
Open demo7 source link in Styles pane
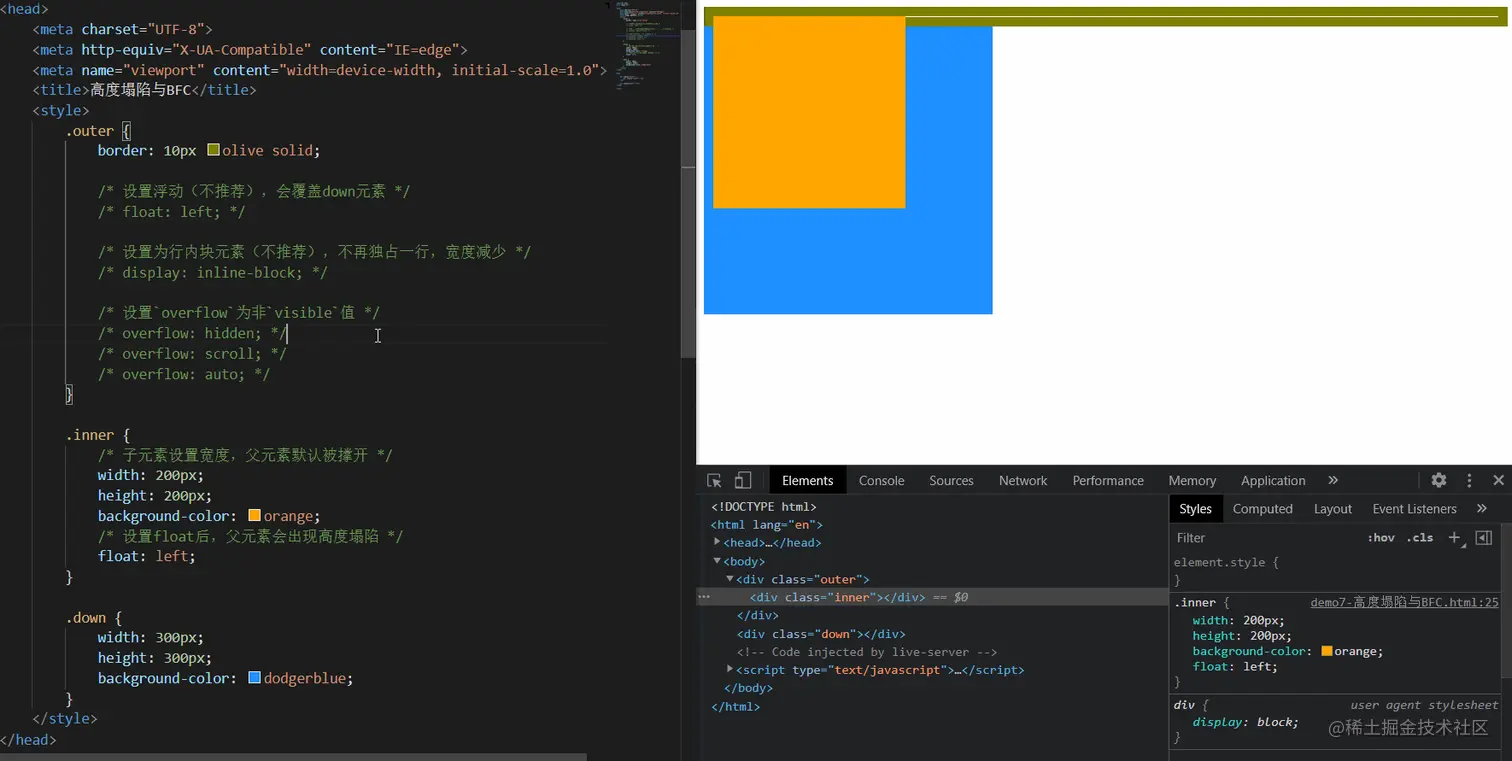[x=1404, y=602]
